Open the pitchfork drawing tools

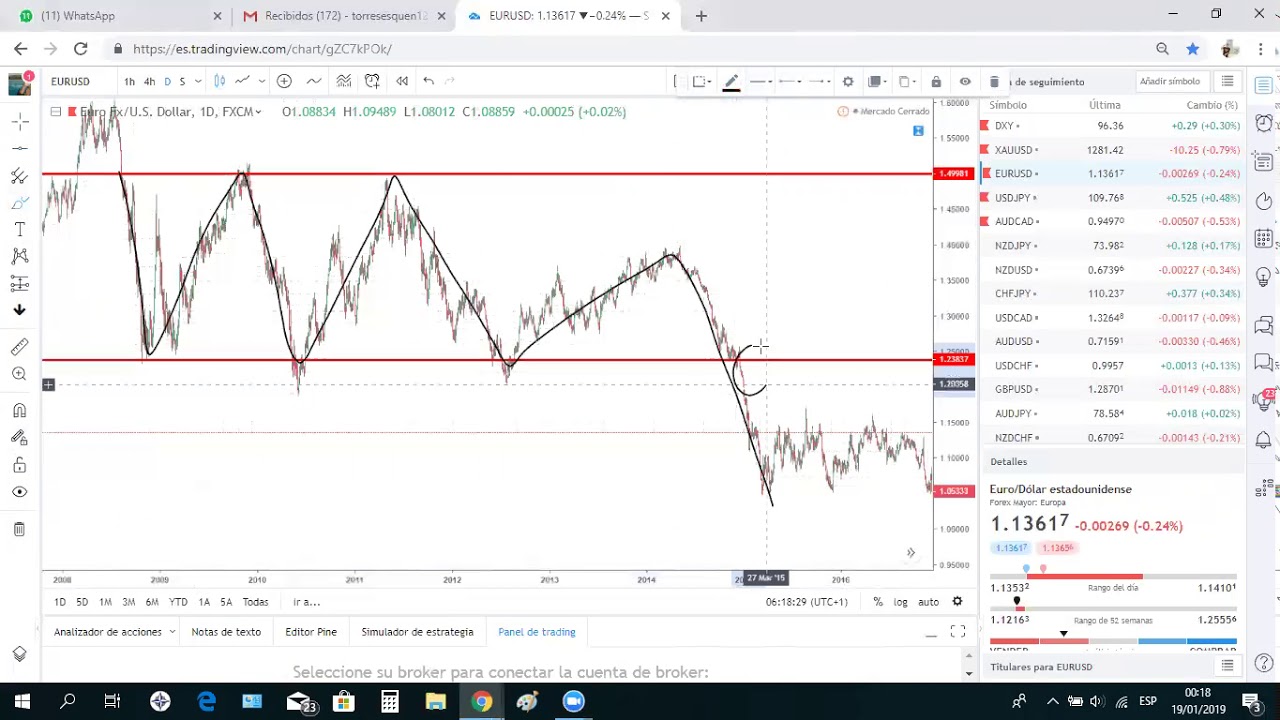point(19,176)
